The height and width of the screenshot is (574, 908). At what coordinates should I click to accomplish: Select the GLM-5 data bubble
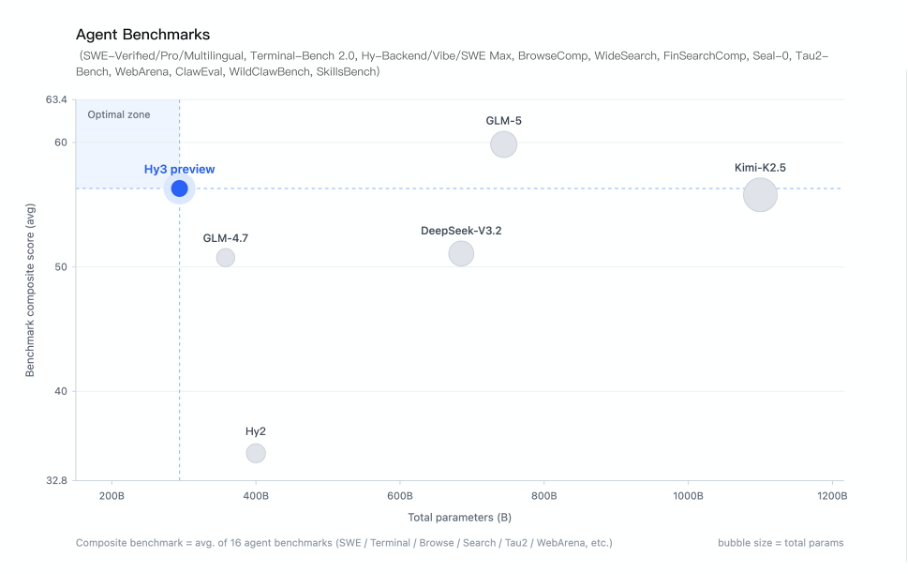point(503,144)
